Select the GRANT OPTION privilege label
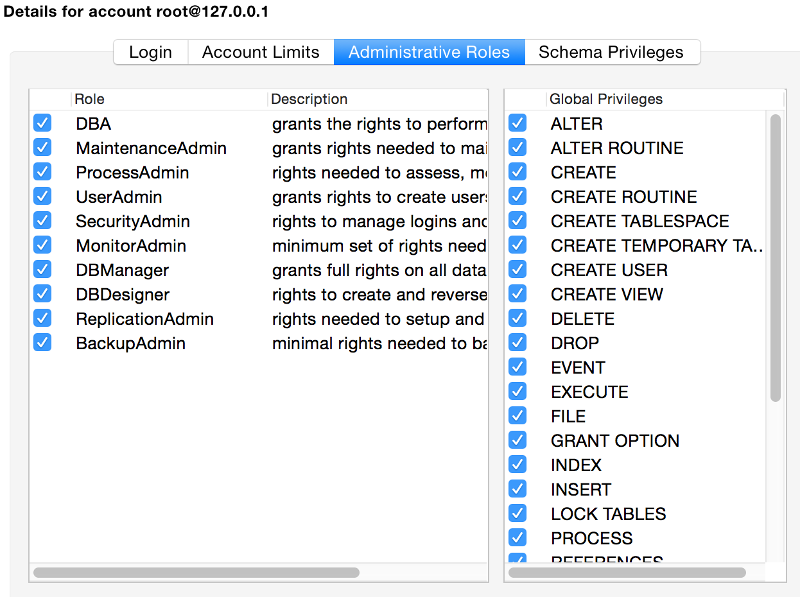This screenshot has height=597, width=800. [x=615, y=441]
